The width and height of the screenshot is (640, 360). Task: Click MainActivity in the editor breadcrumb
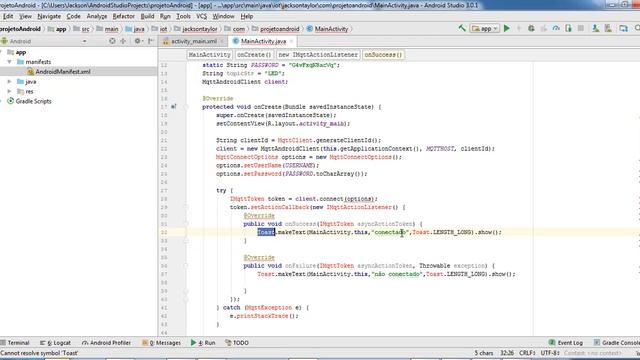tap(209, 55)
